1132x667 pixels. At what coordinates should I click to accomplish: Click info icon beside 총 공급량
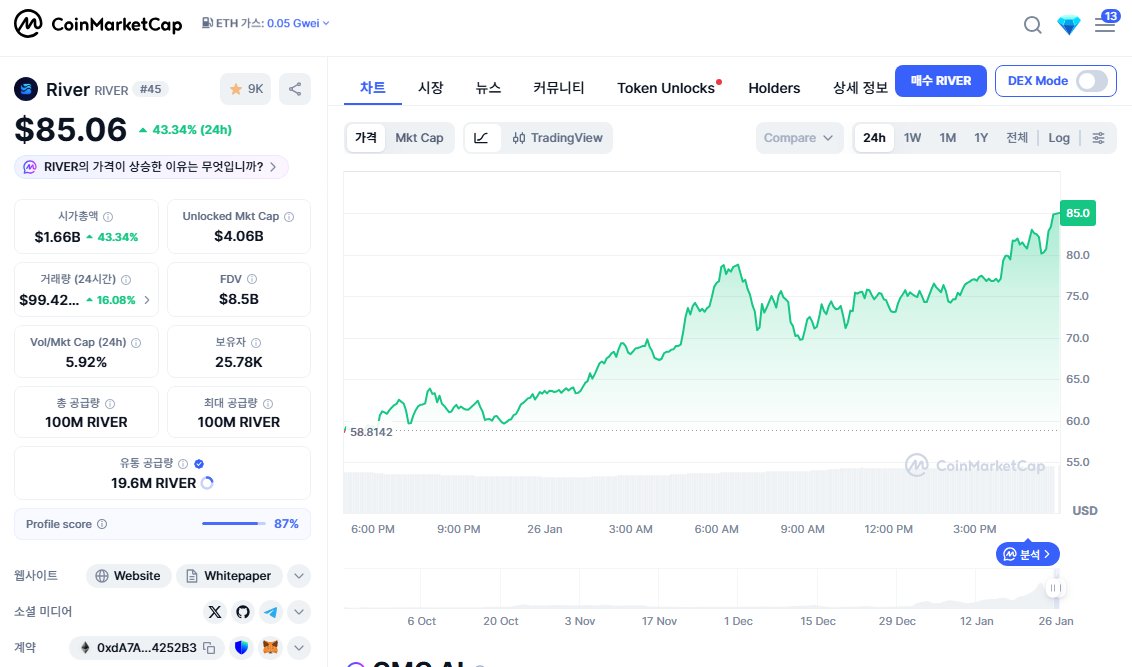pos(110,404)
